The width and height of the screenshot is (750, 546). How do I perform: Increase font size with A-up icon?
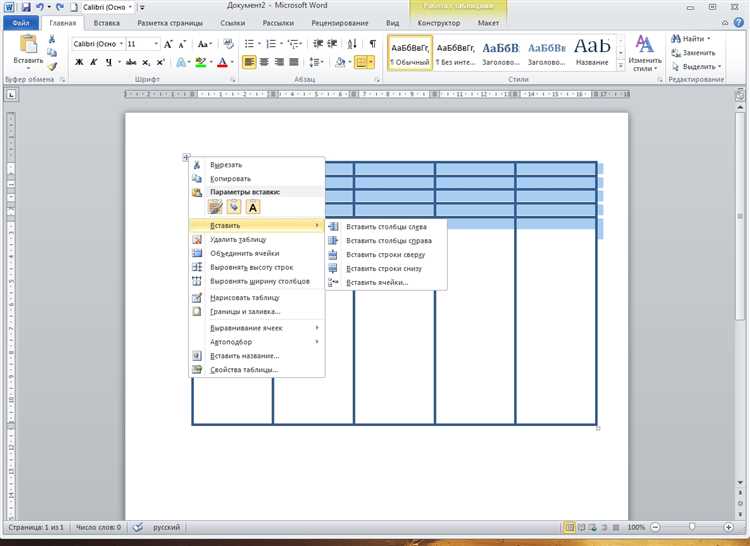(x=168, y=44)
